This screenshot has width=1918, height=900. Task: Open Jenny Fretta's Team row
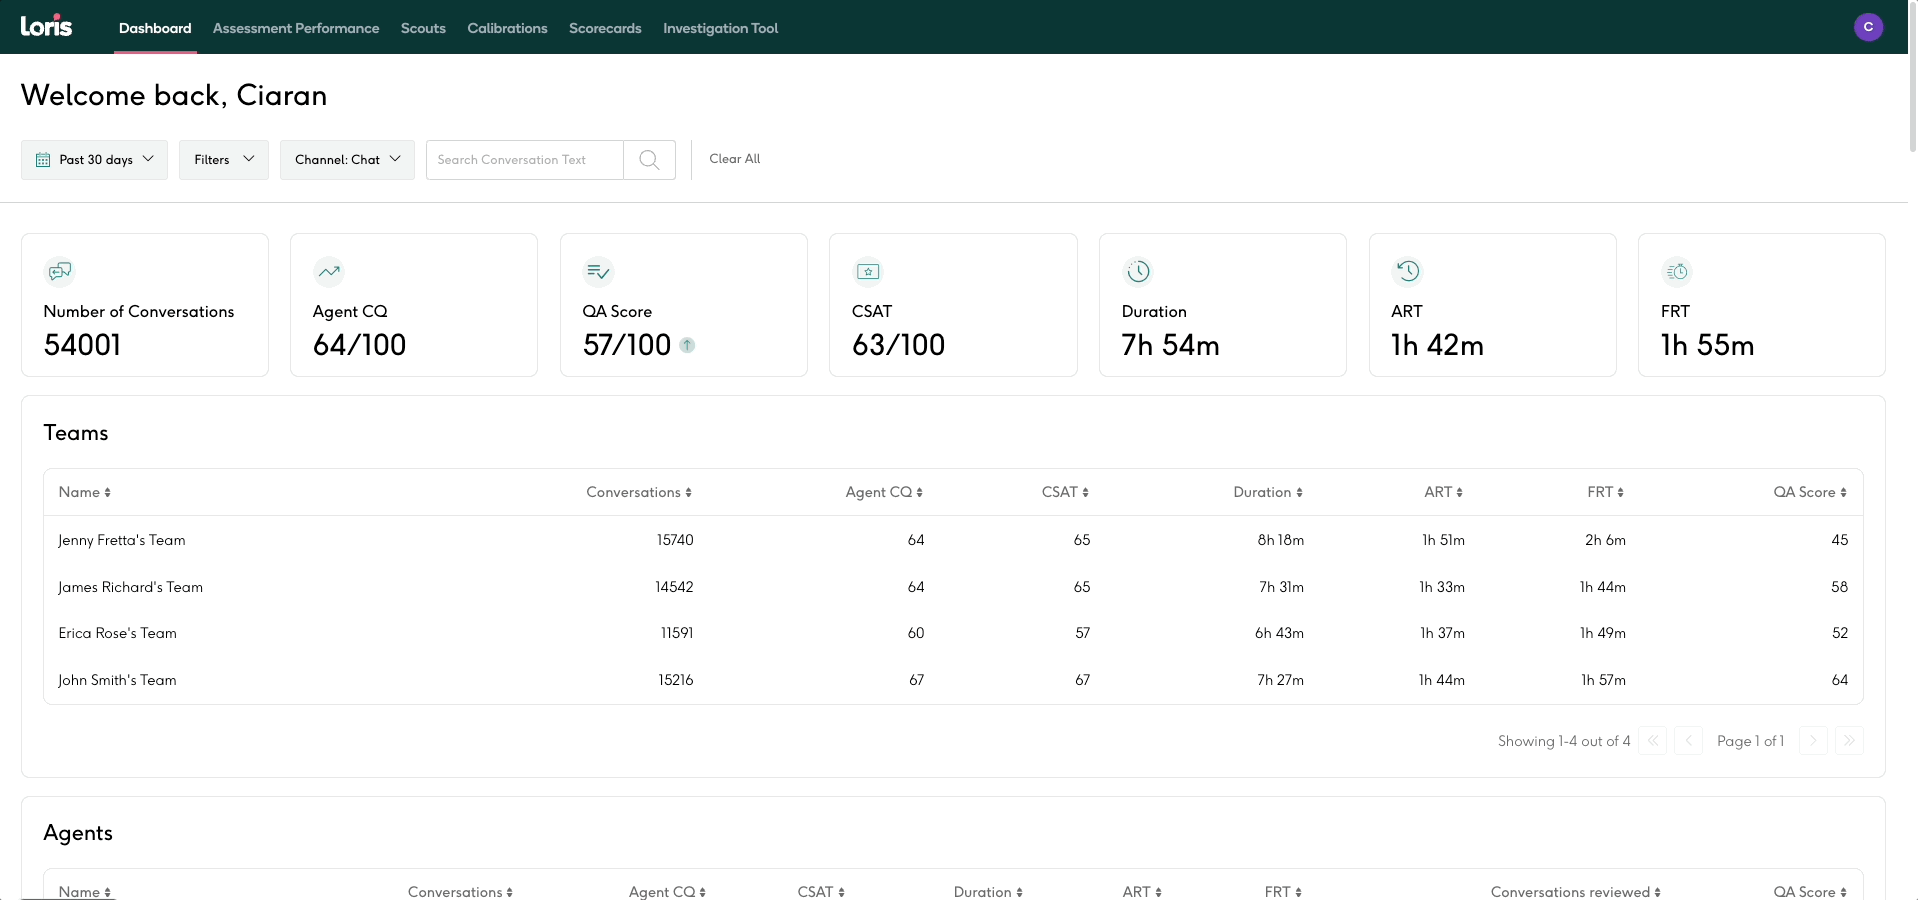click(122, 540)
